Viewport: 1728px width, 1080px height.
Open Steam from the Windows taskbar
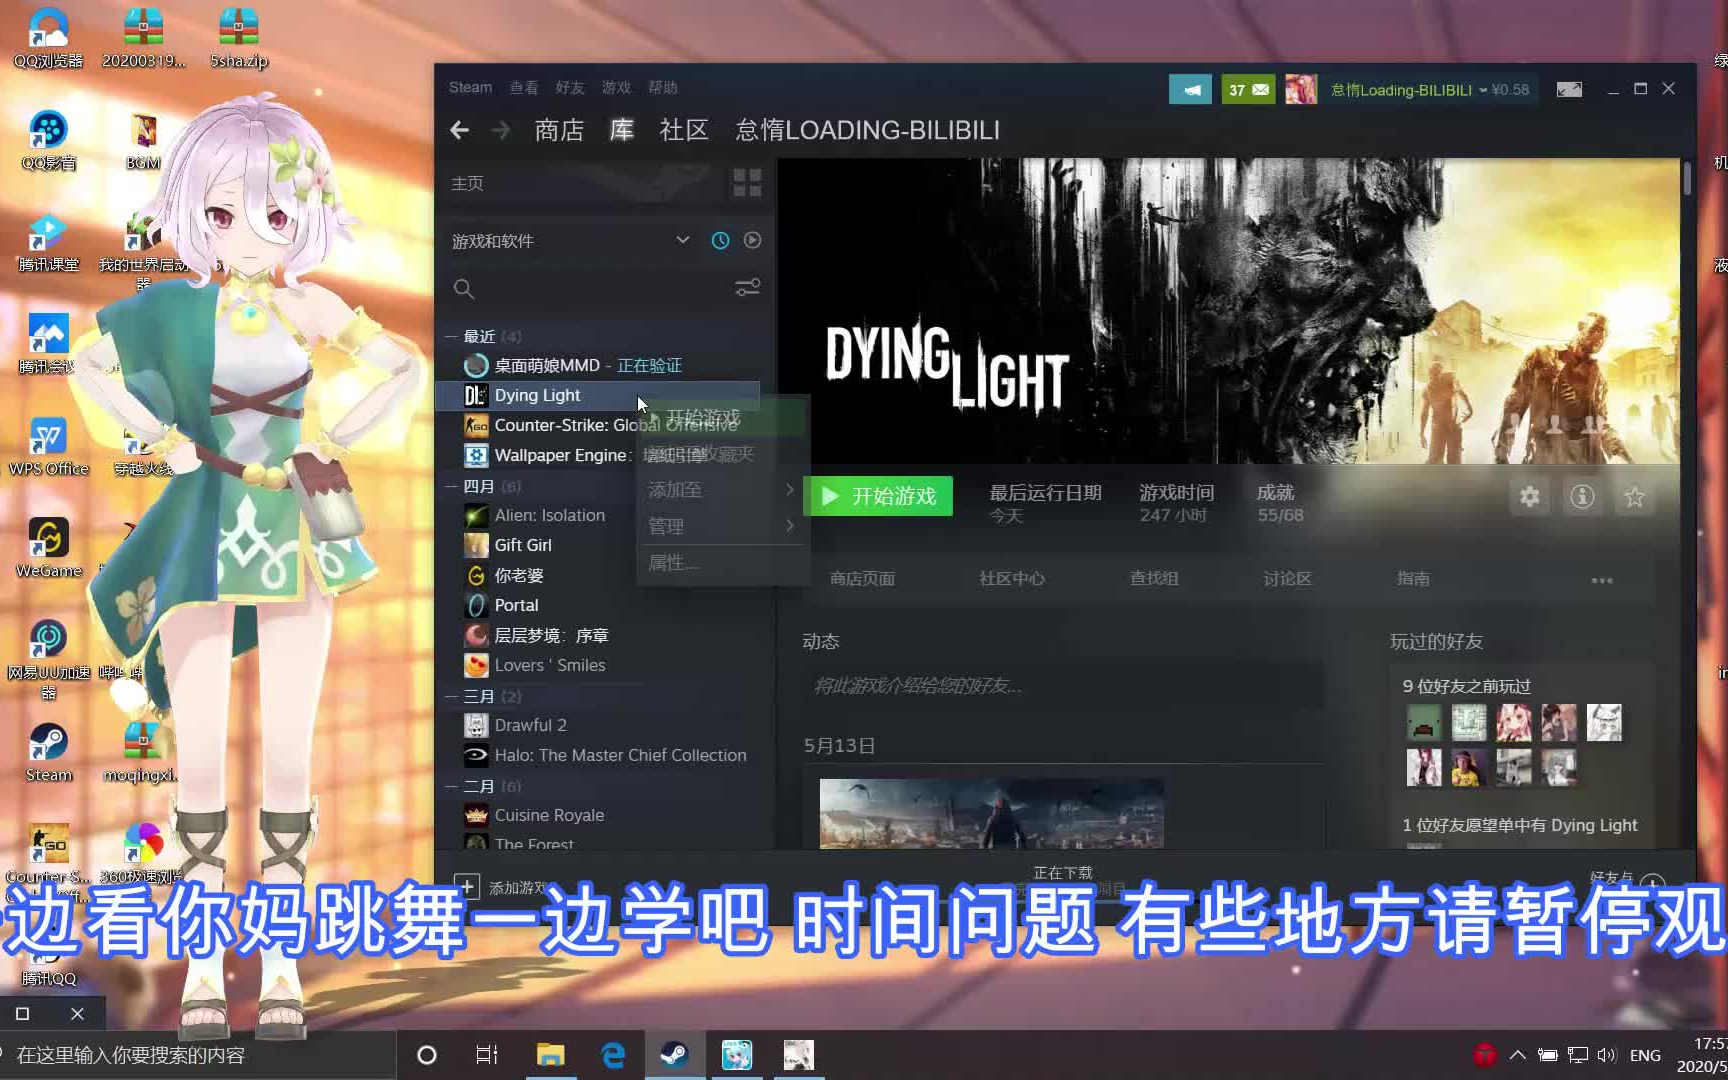674,1055
